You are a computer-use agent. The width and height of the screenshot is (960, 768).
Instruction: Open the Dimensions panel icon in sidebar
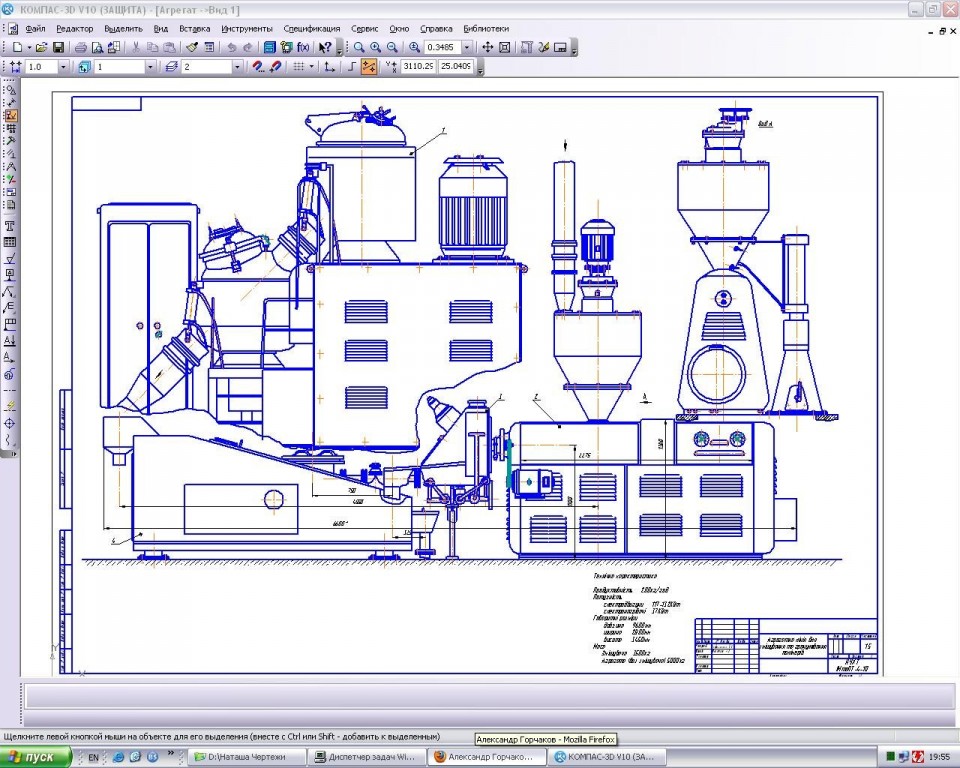tap(10, 103)
